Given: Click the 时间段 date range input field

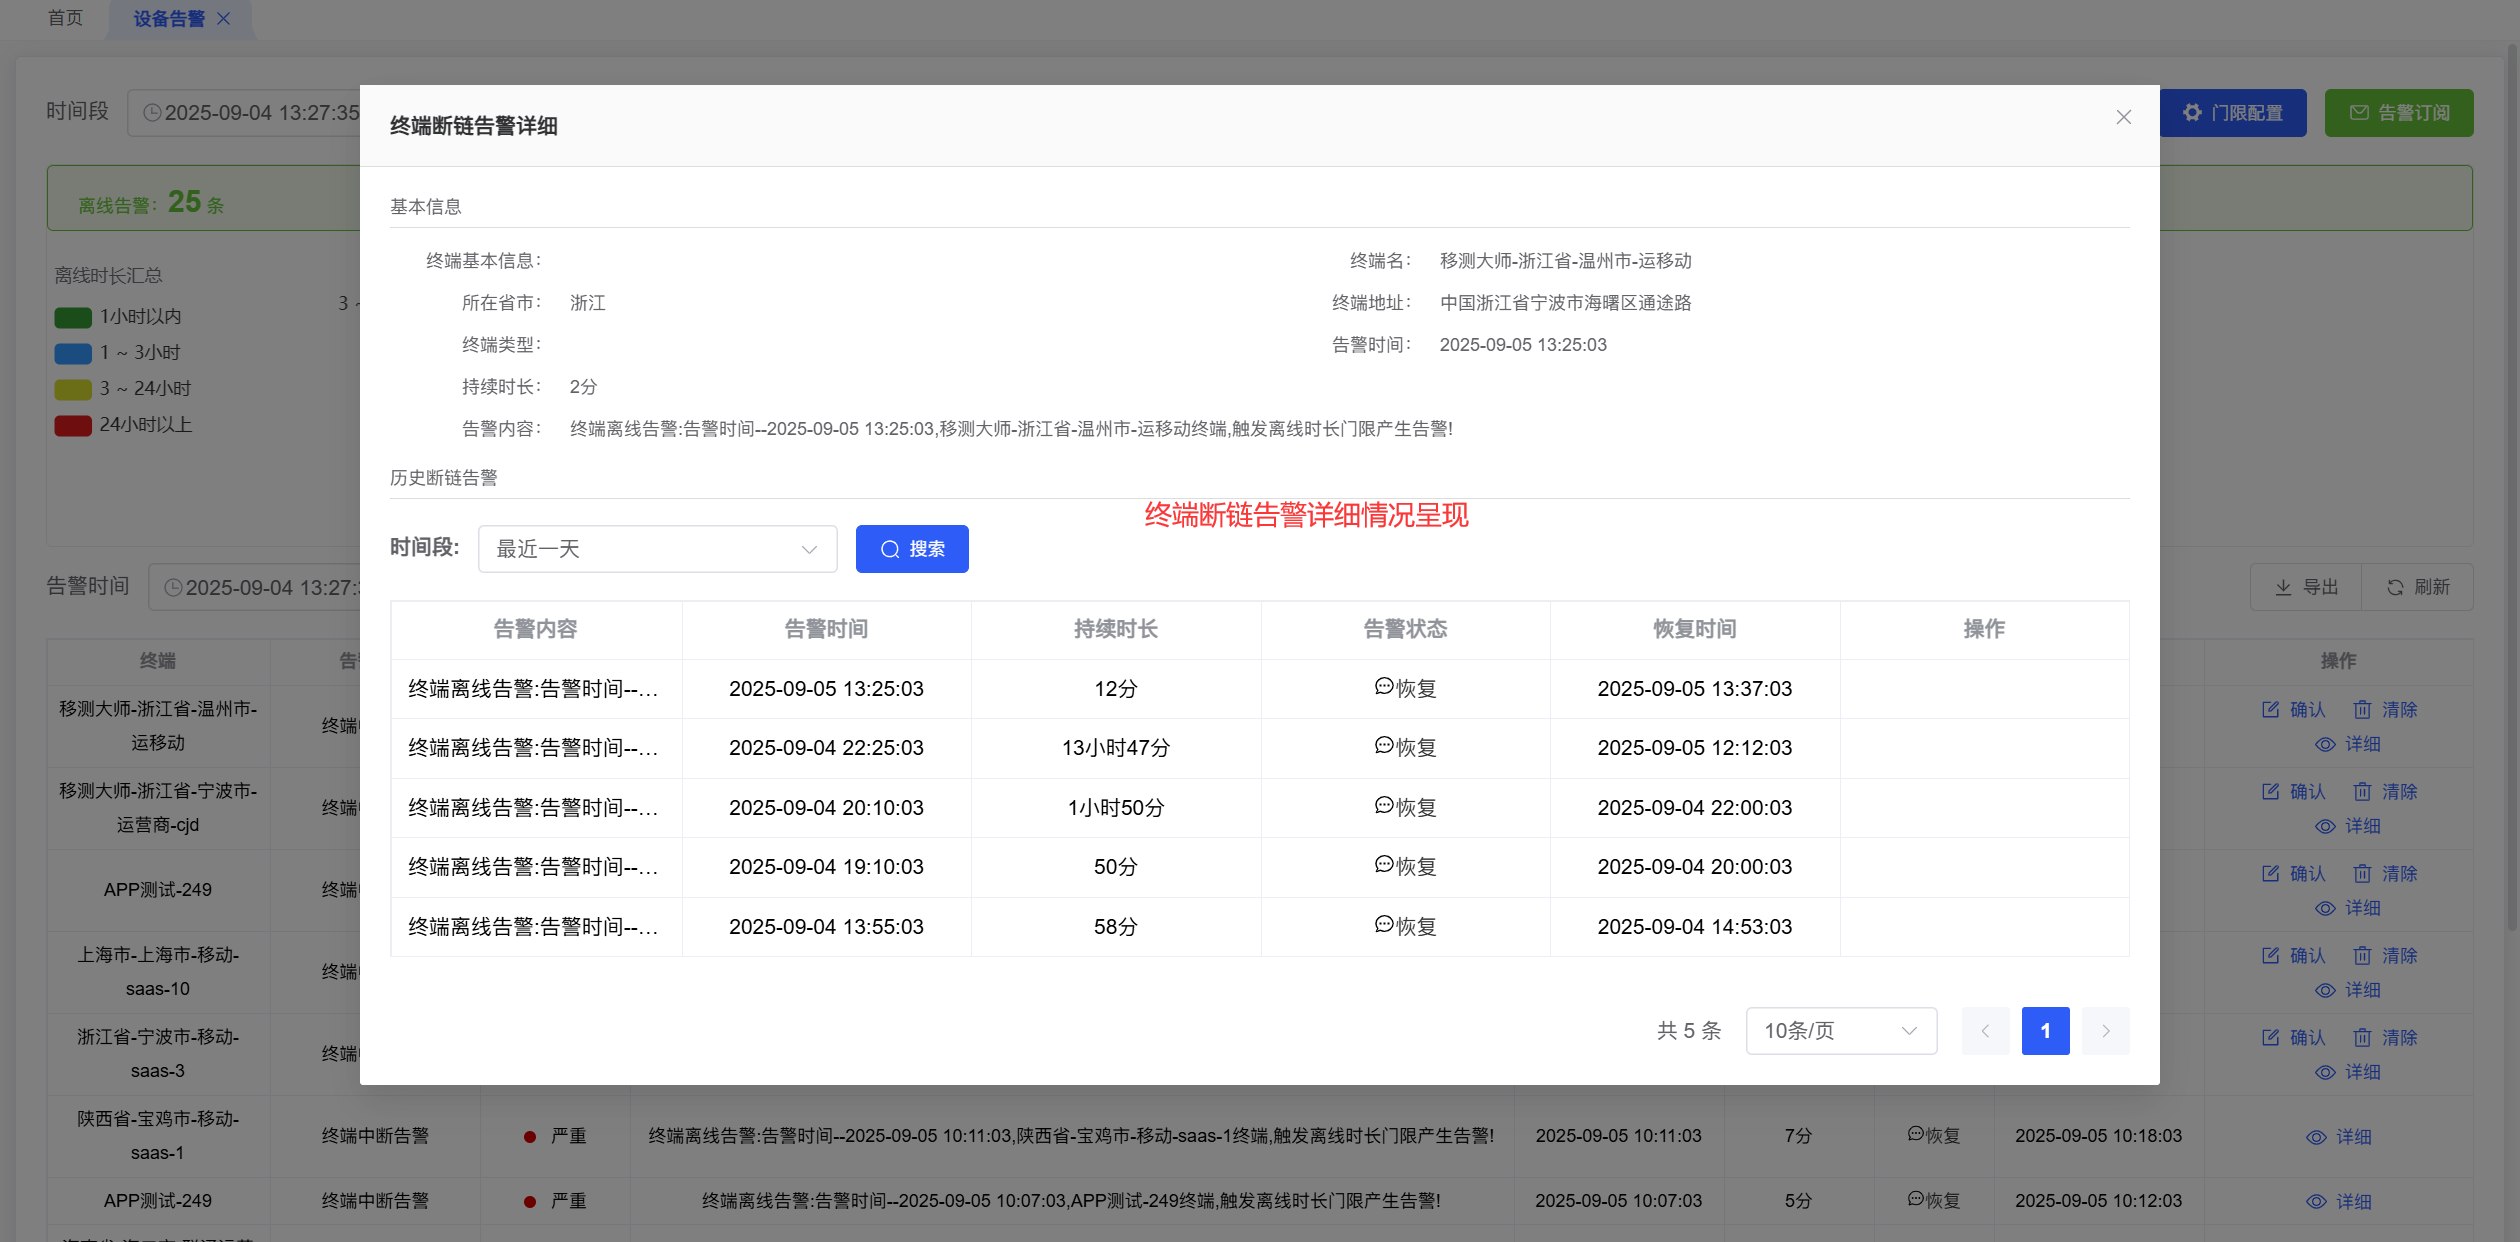Looking at the screenshot, I should tap(245, 112).
